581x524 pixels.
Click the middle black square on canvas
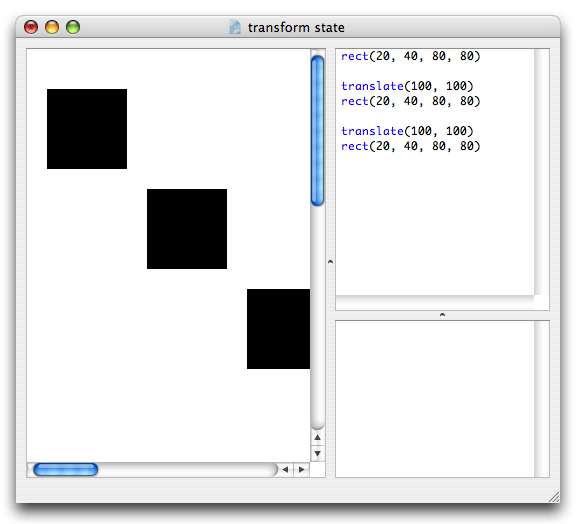pos(187,229)
